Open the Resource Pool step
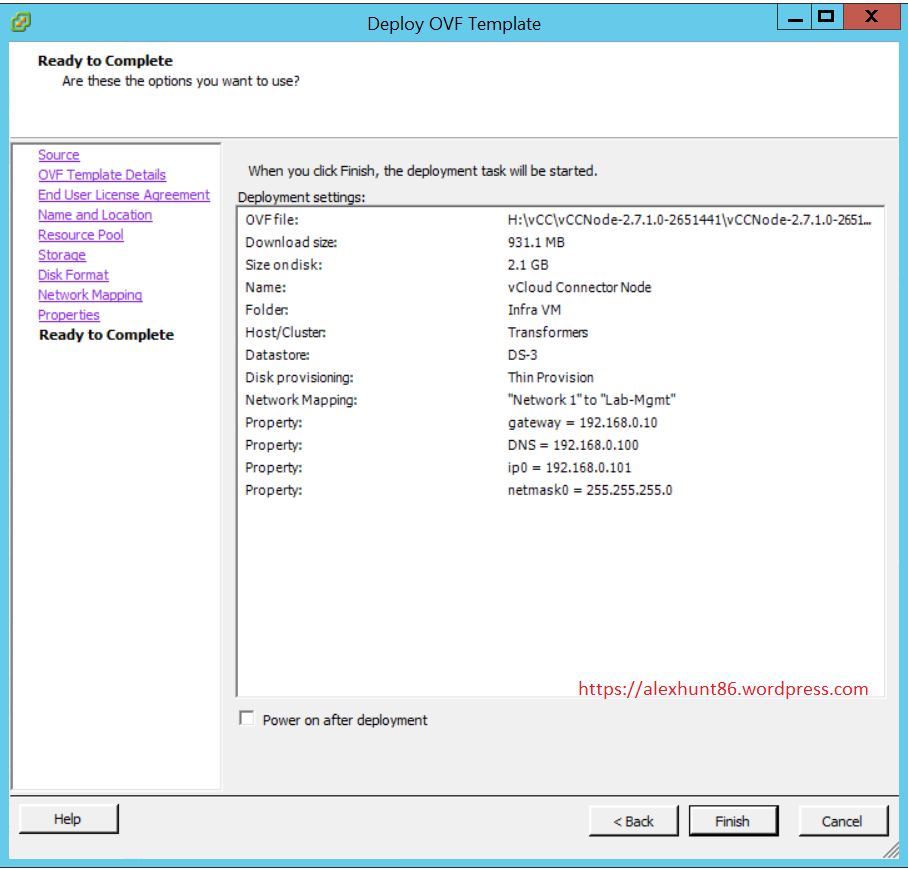This screenshot has width=908, height=870. pyautogui.click(x=80, y=235)
